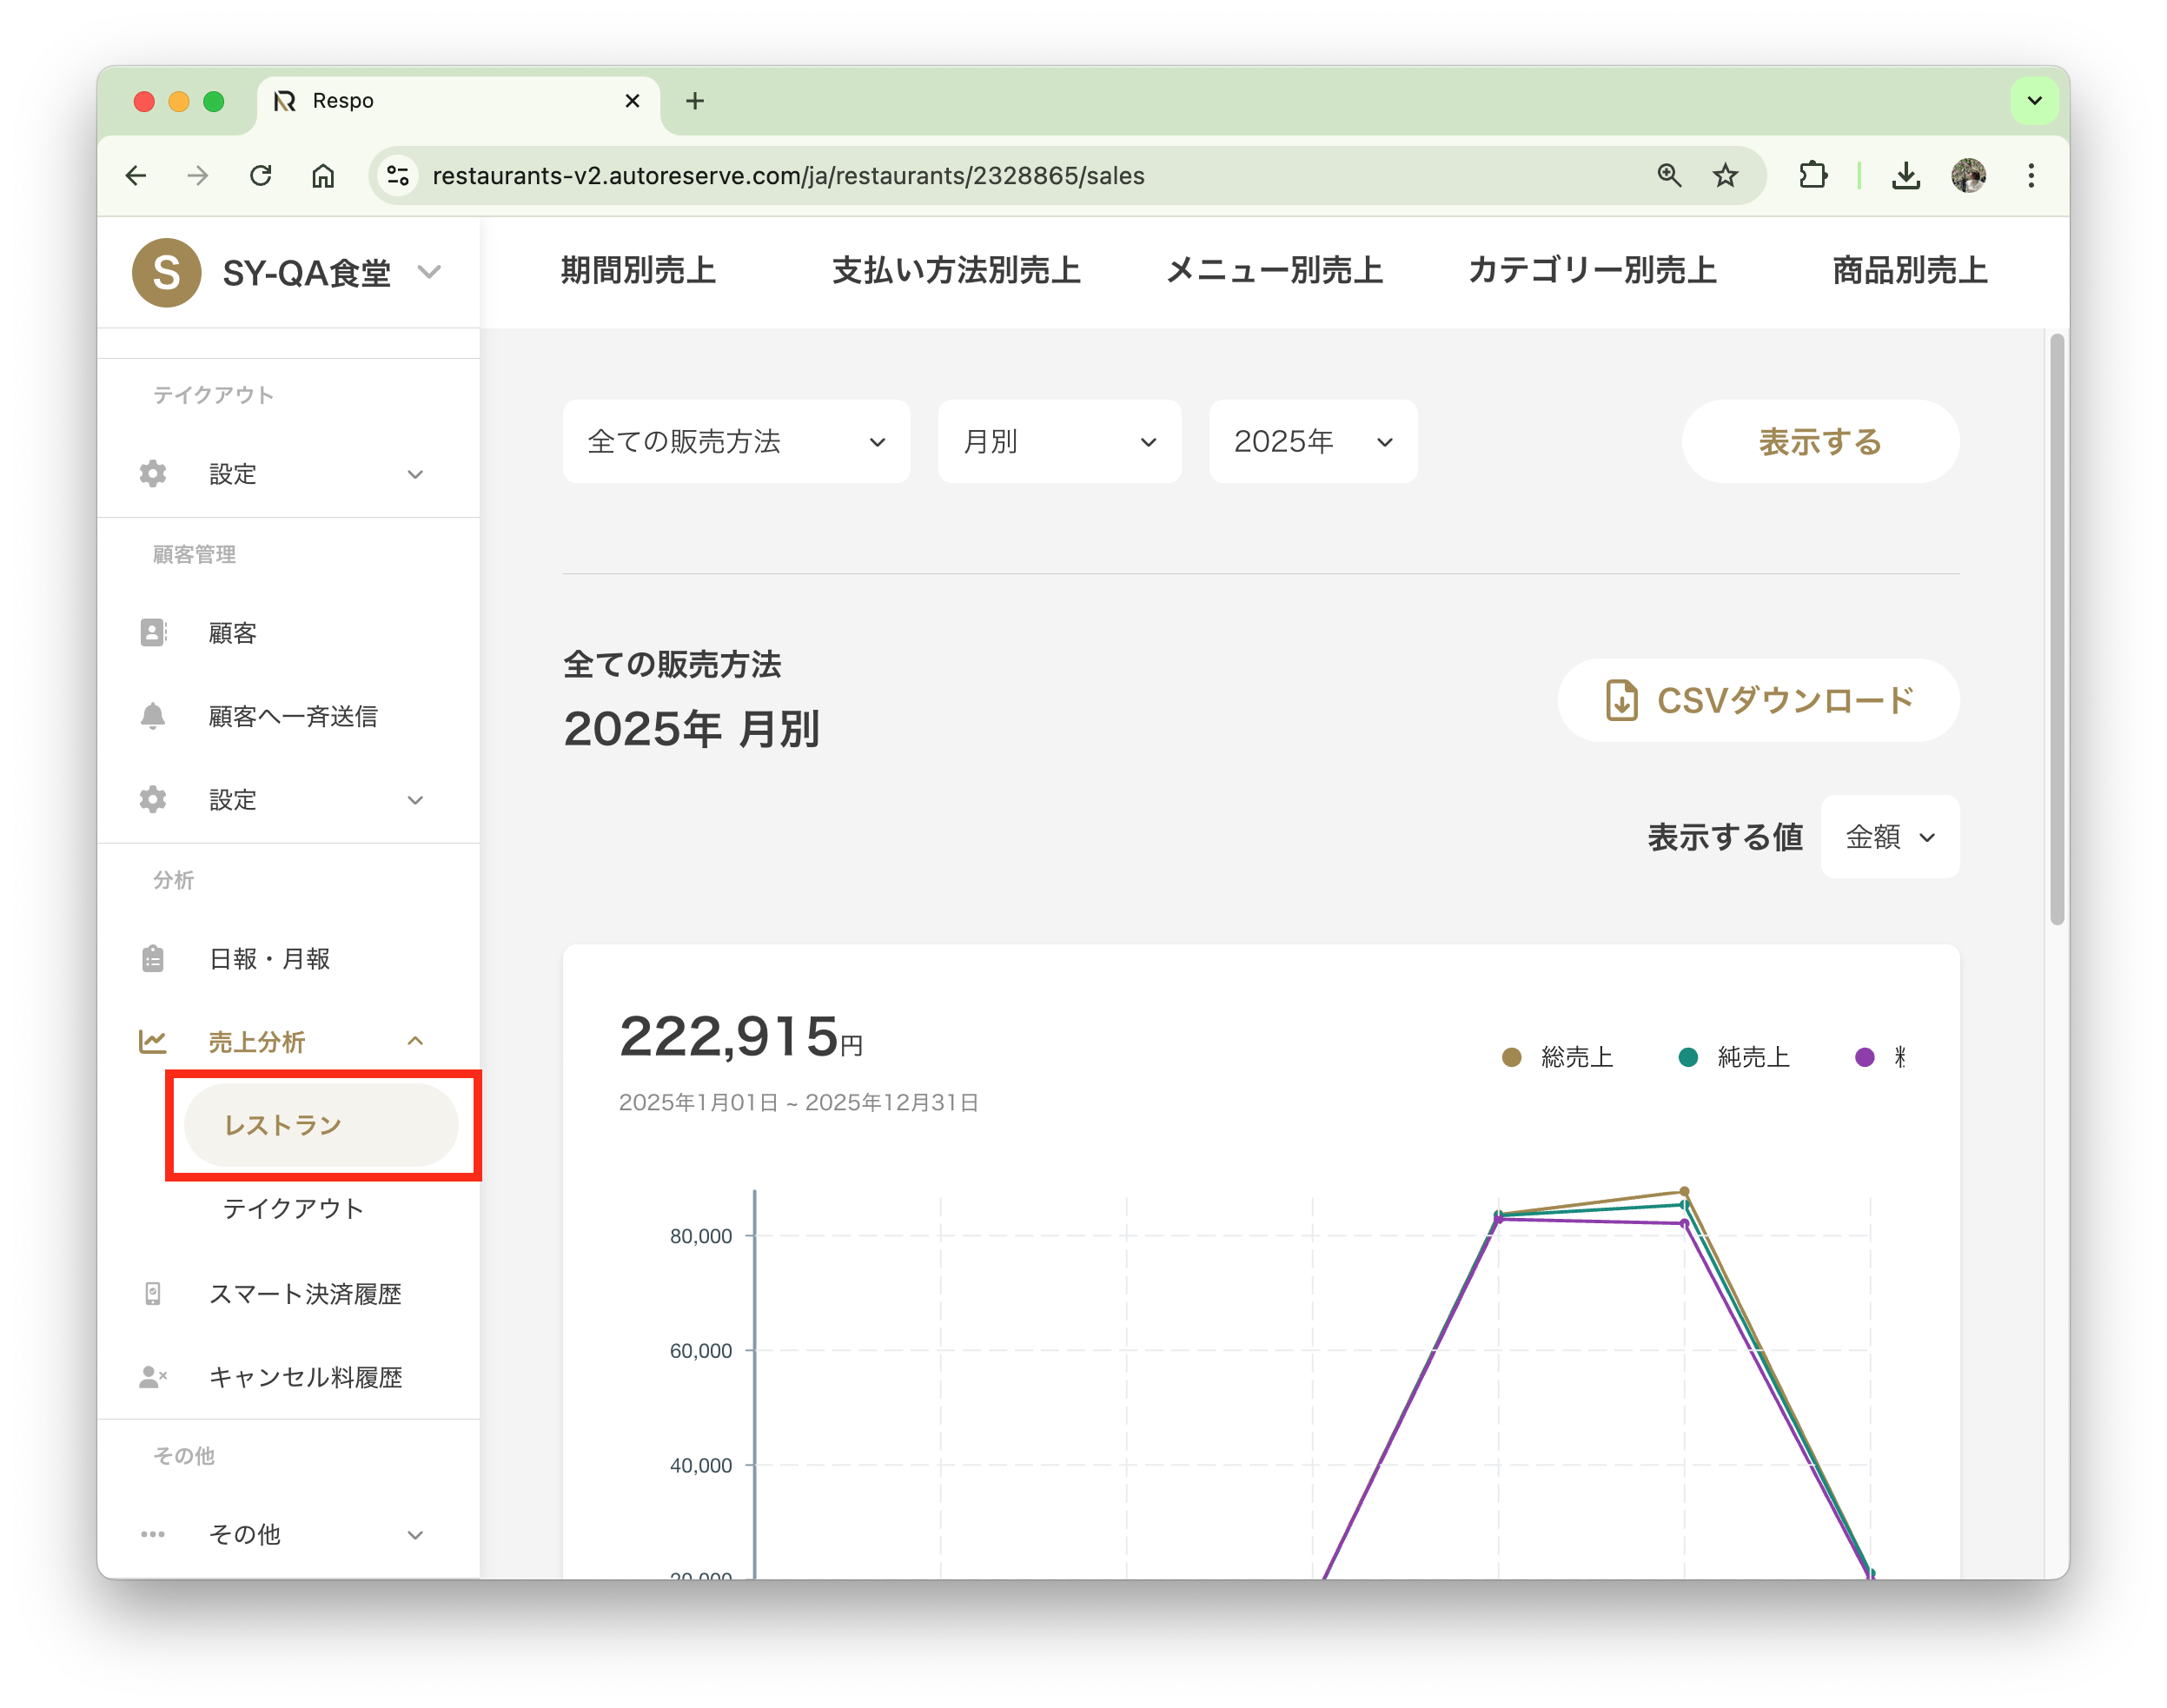Screen dimensions: 2167x1708
Task: Switch to メニュー別売上 tab
Action: 1274,270
